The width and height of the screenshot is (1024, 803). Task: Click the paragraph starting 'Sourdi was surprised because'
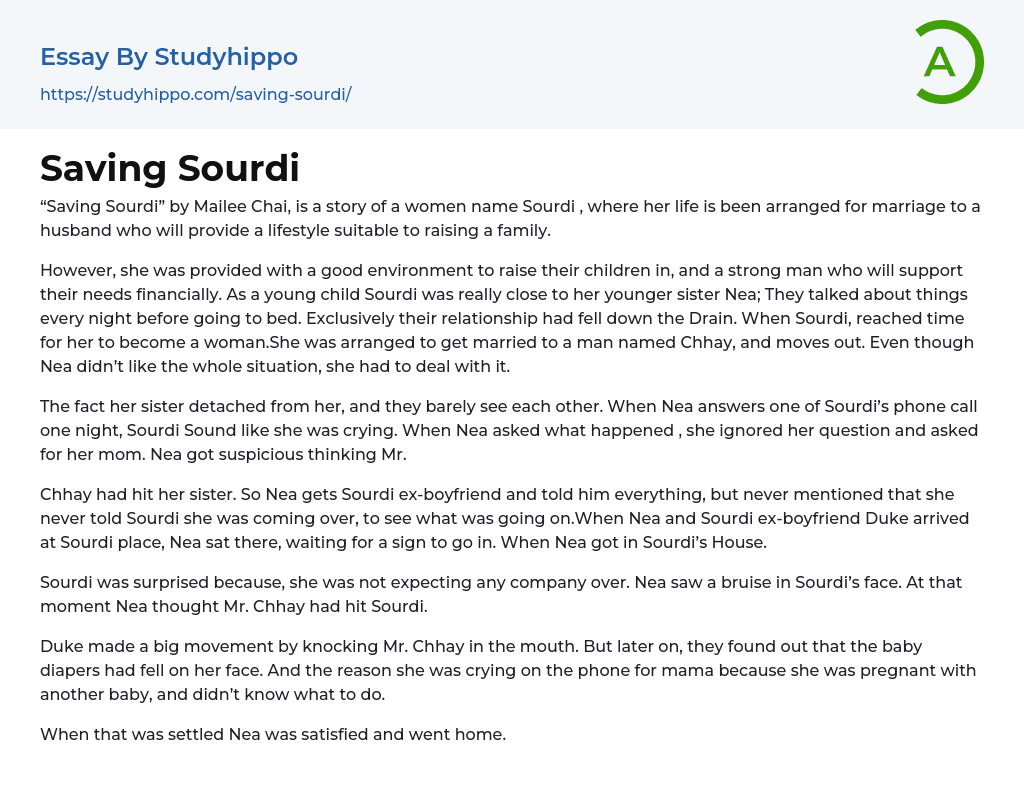tap(500, 594)
